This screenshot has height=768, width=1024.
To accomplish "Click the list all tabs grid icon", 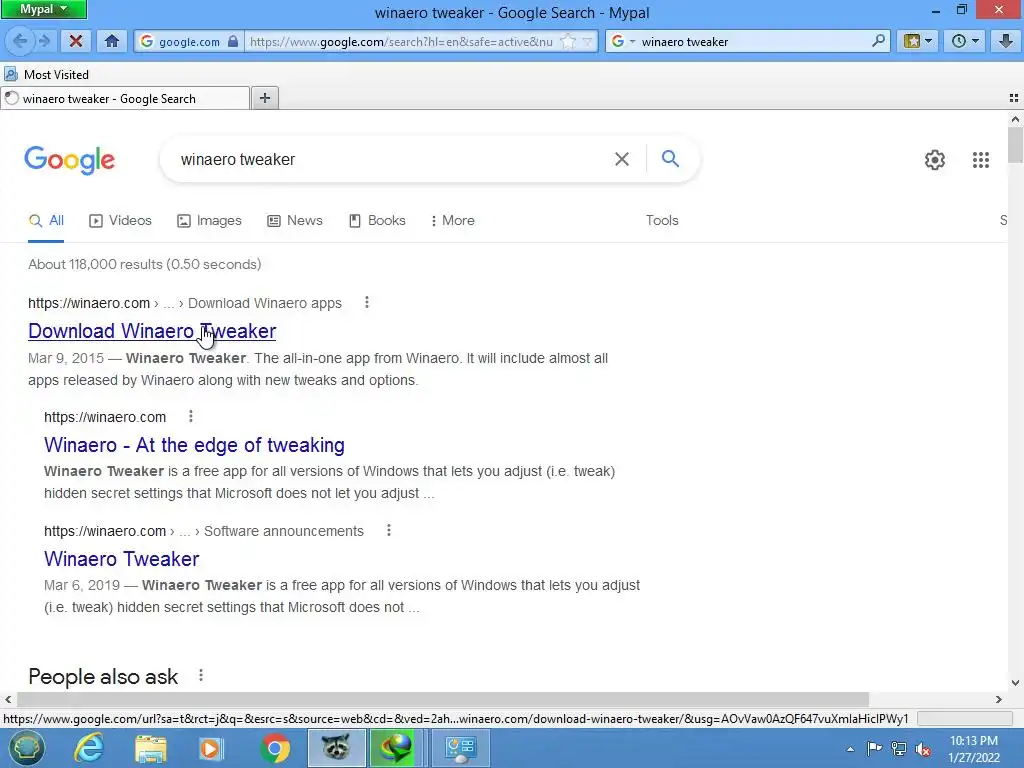I will point(1014,98).
